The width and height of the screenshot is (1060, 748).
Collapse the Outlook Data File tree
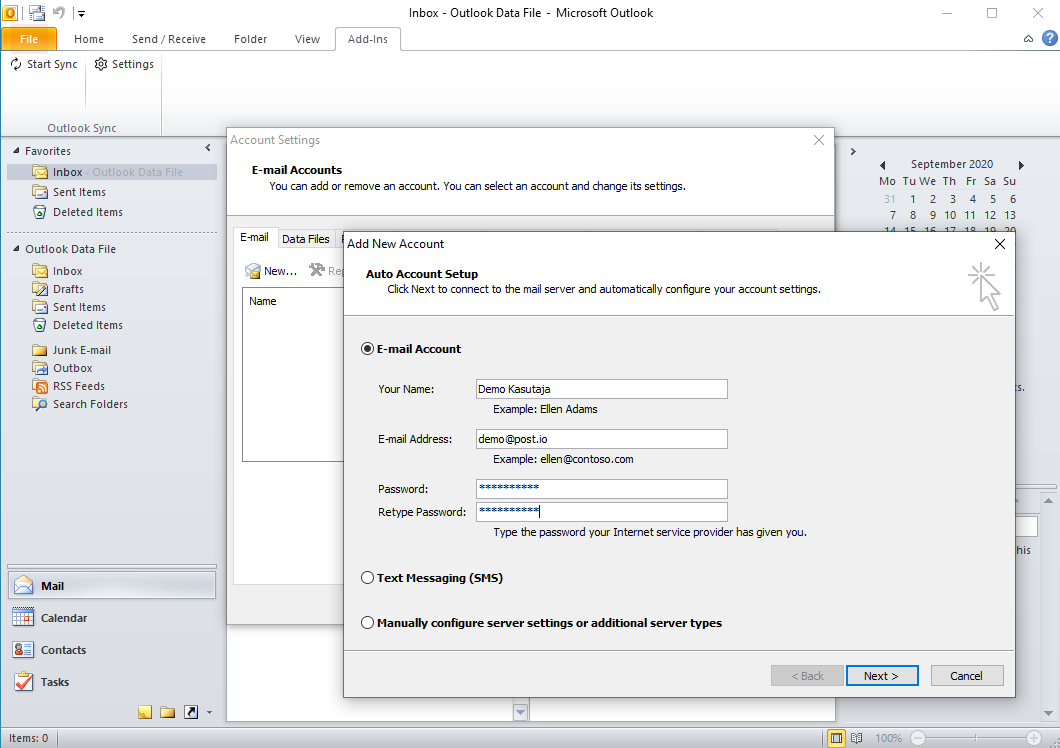[16, 249]
